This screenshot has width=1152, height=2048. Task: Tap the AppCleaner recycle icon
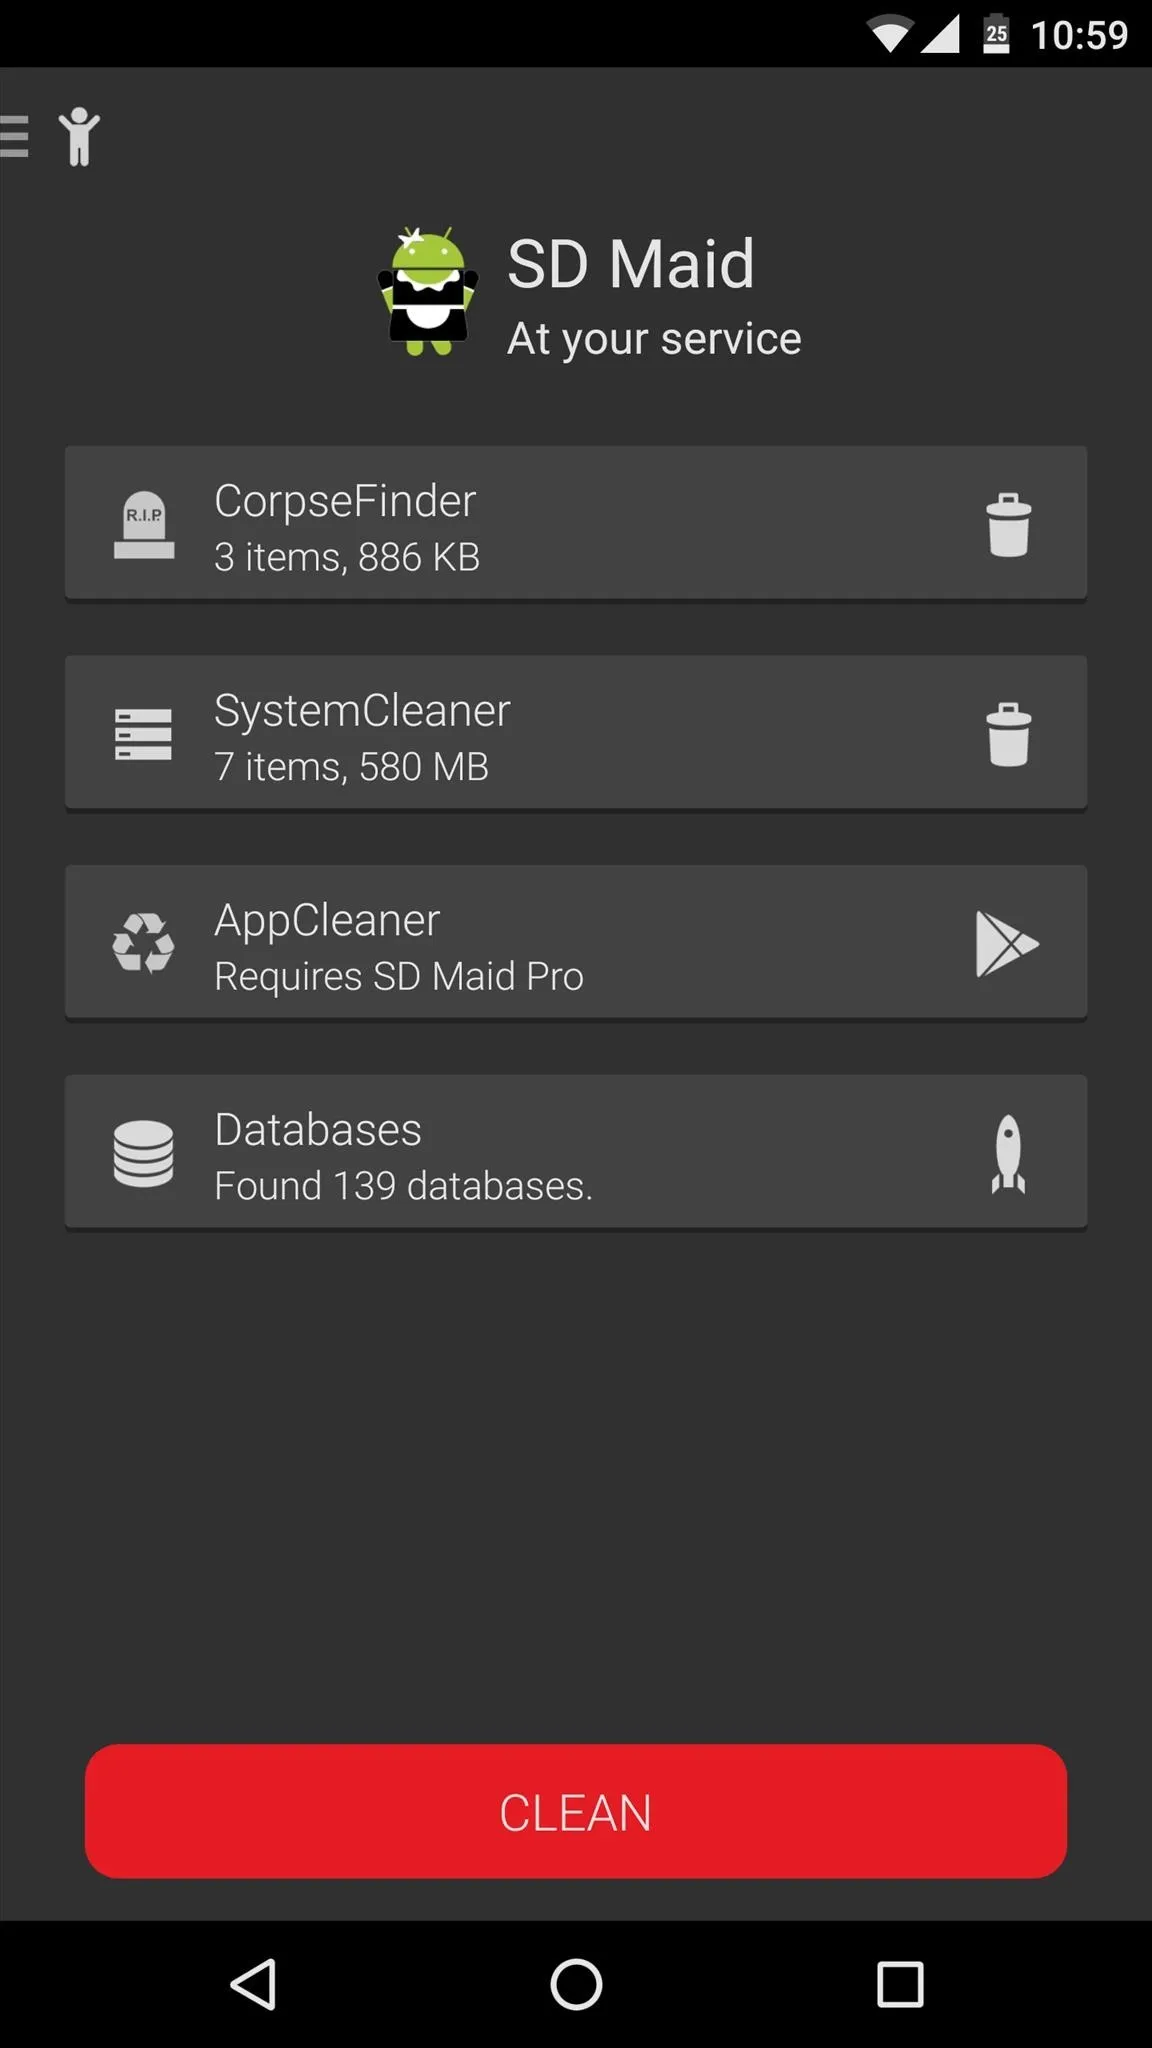tap(143, 943)
